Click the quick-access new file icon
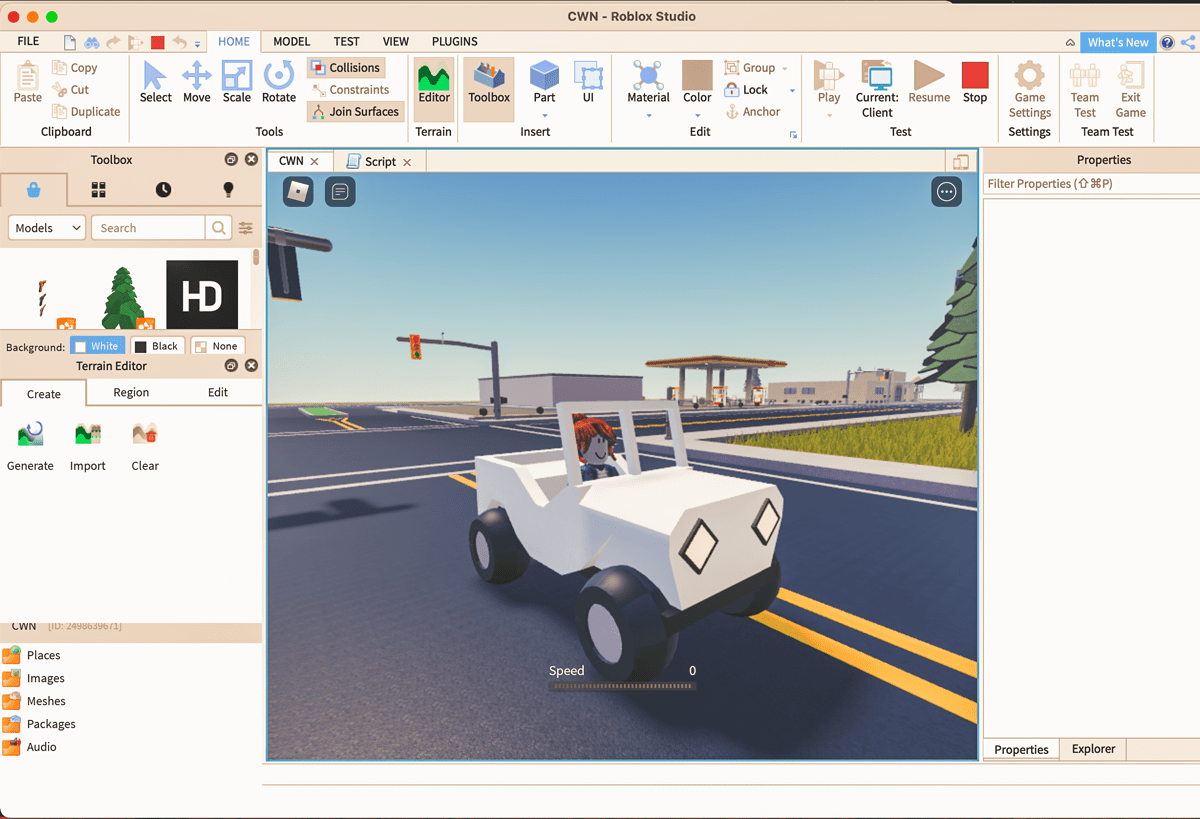Screen dimensions: 1200x819 click(x=70, y=42)
